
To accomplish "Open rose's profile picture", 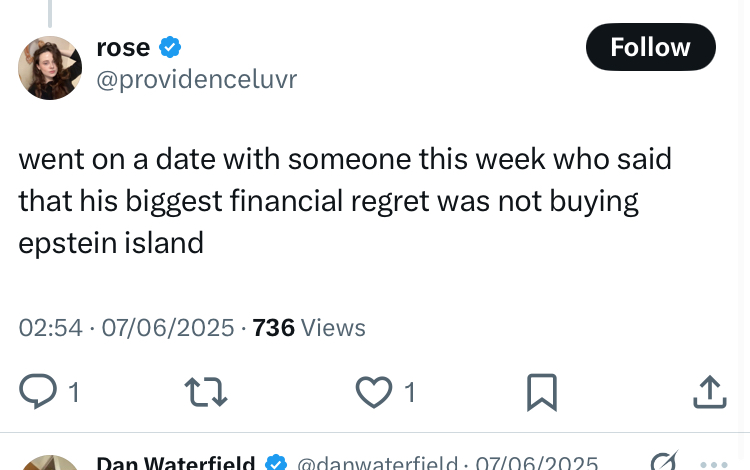I will tap(50, 68).
